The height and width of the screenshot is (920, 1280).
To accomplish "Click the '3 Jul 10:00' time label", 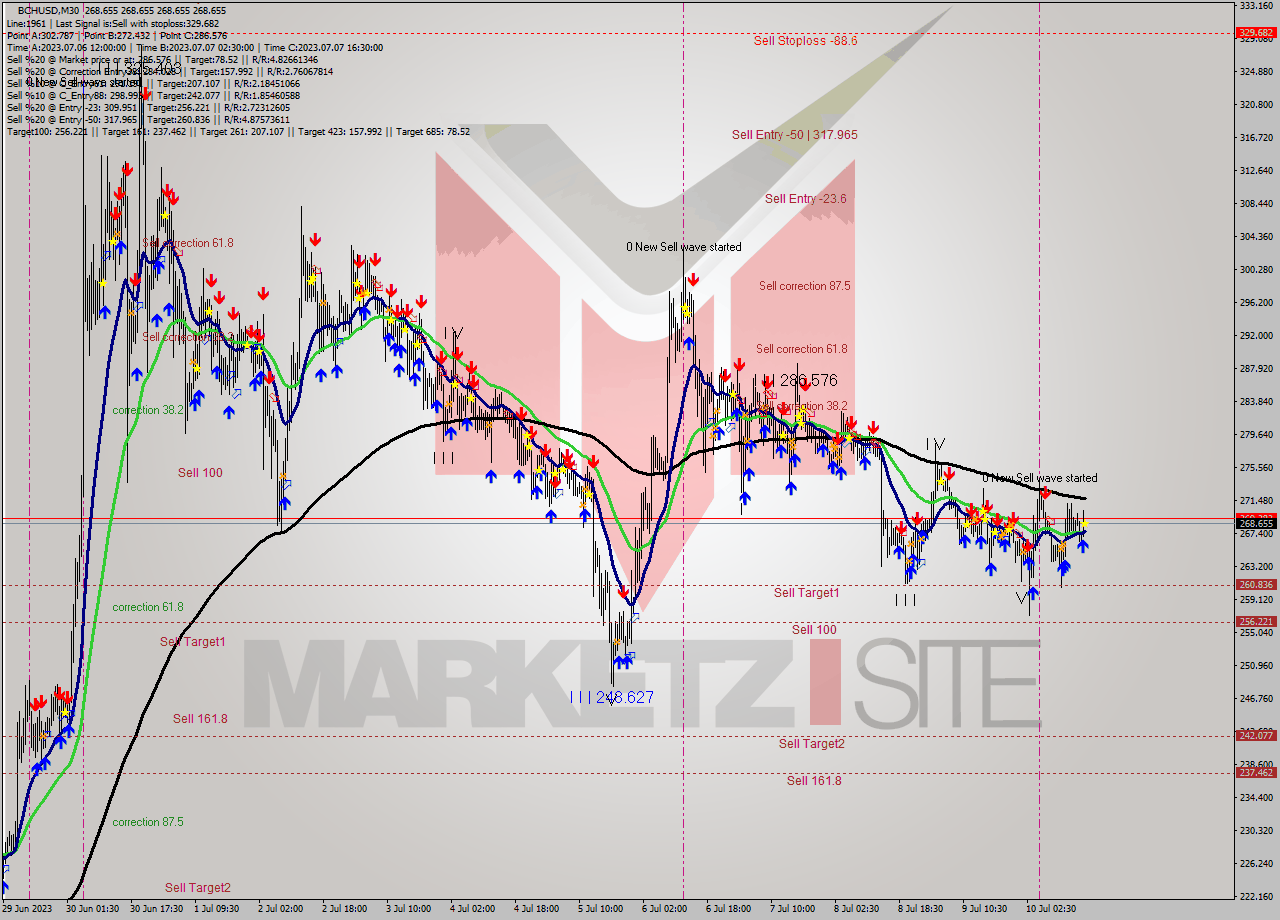I will pos(411,909).
